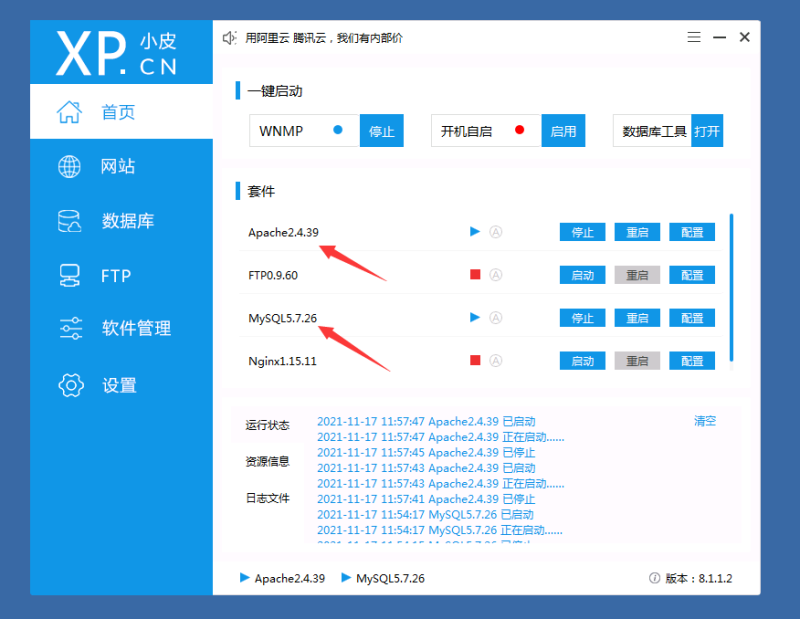The image size is (800, 619).
Task: Switch to the 运行状态 tab
Action: coord(267,425)
